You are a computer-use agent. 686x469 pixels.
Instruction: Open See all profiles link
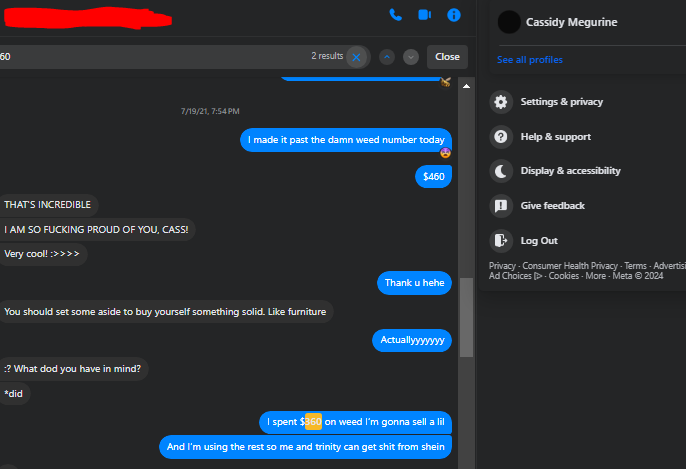tap(529, 60)
